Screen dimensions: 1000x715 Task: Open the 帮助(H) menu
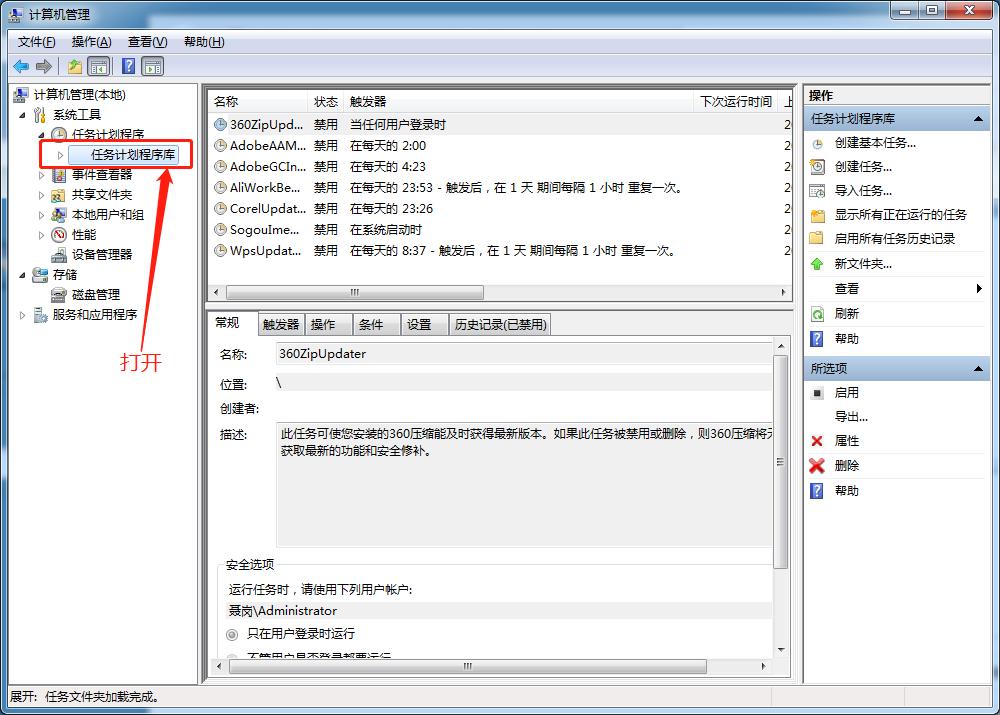pos(204,42)
